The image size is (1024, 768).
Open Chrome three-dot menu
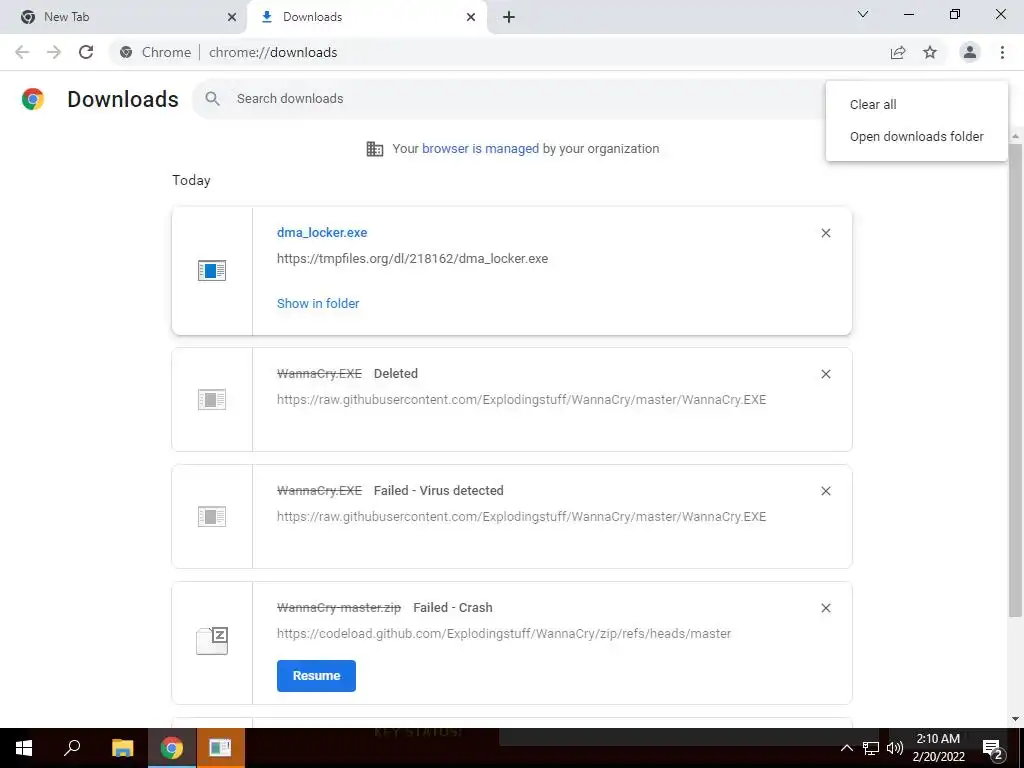tap(1002, 52)
